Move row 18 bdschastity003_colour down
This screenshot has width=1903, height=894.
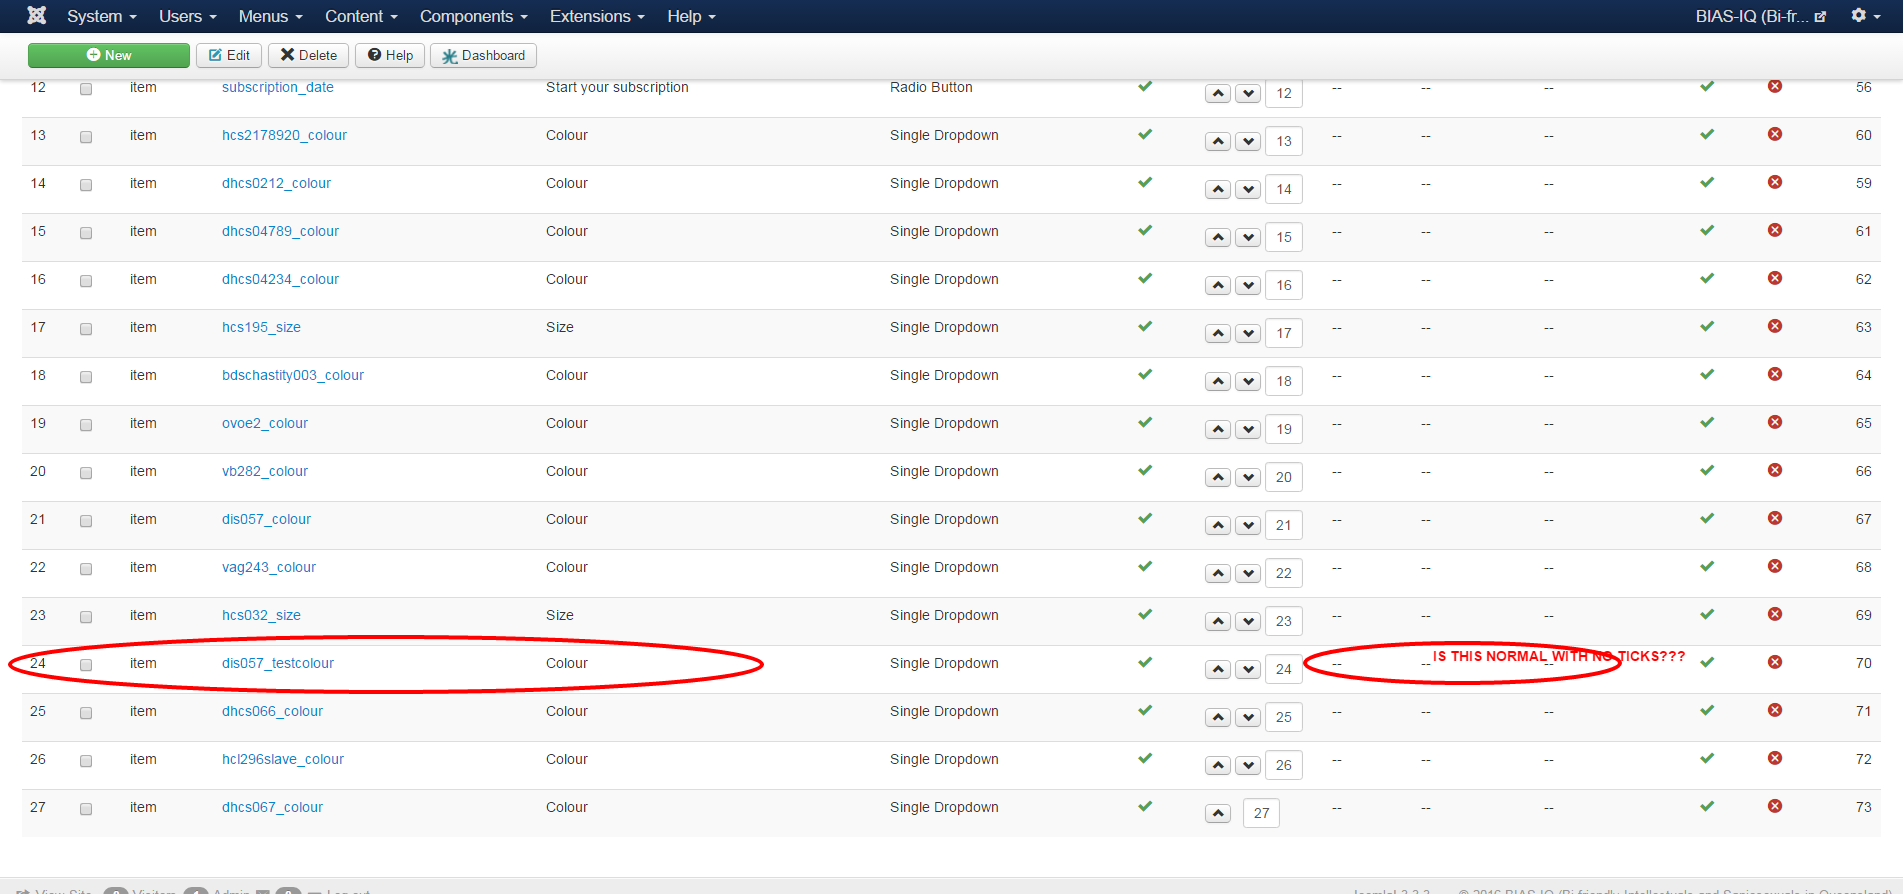click(x=1248, y=381)
